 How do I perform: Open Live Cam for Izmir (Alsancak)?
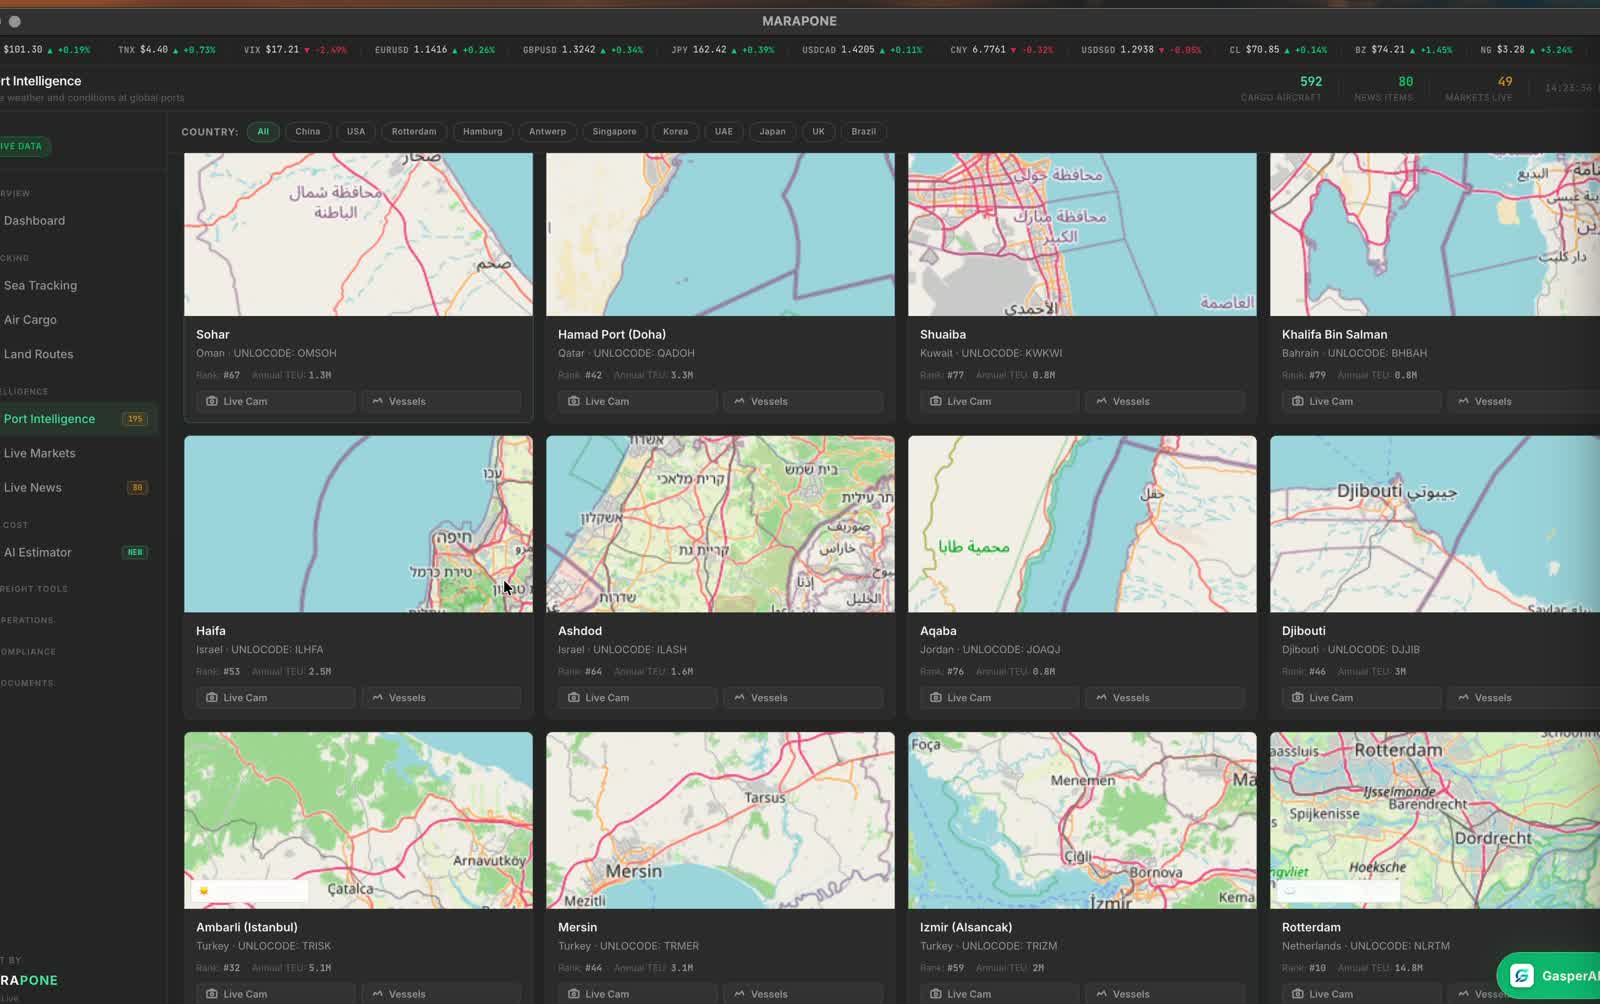(x=999, y=993)
